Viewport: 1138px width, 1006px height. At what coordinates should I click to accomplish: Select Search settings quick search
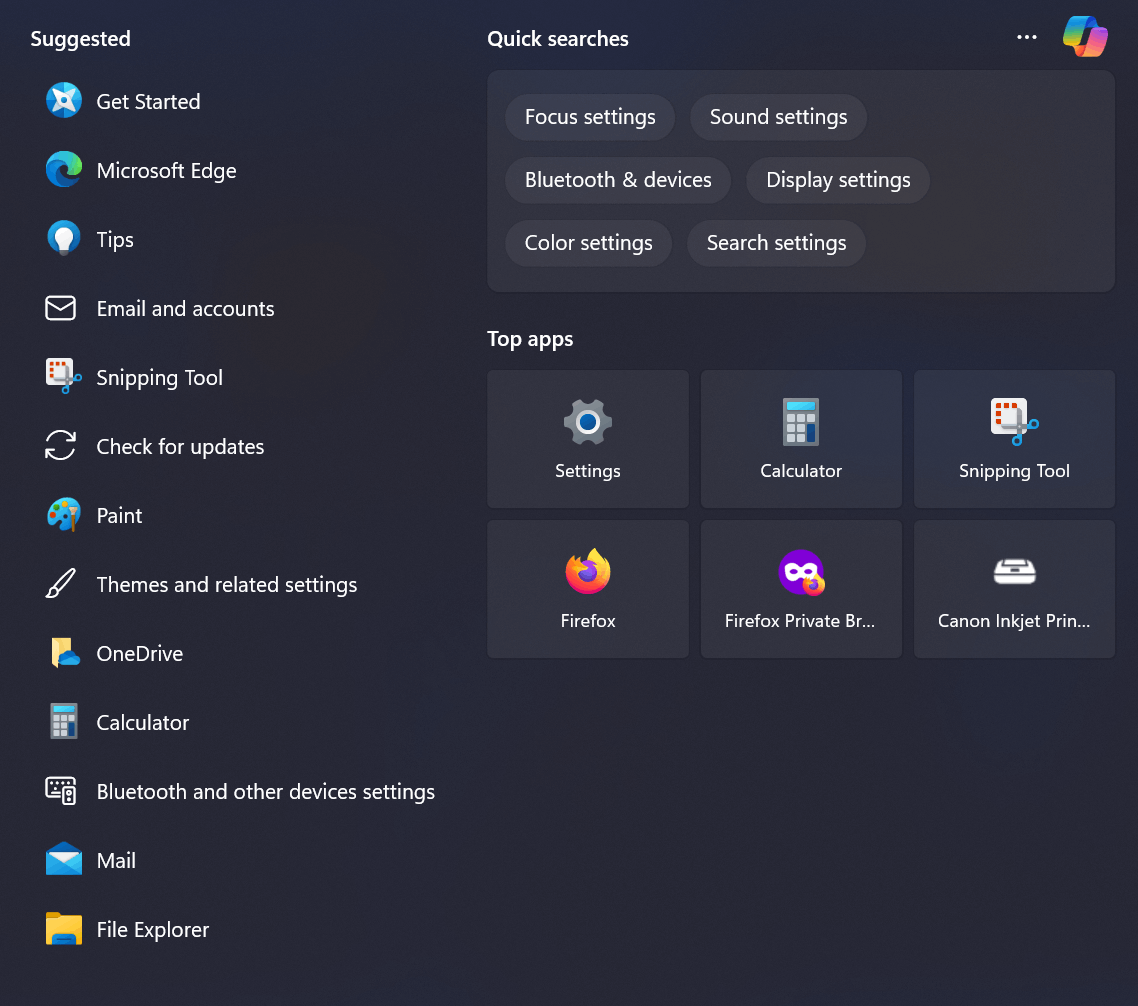tap(777, 243)
